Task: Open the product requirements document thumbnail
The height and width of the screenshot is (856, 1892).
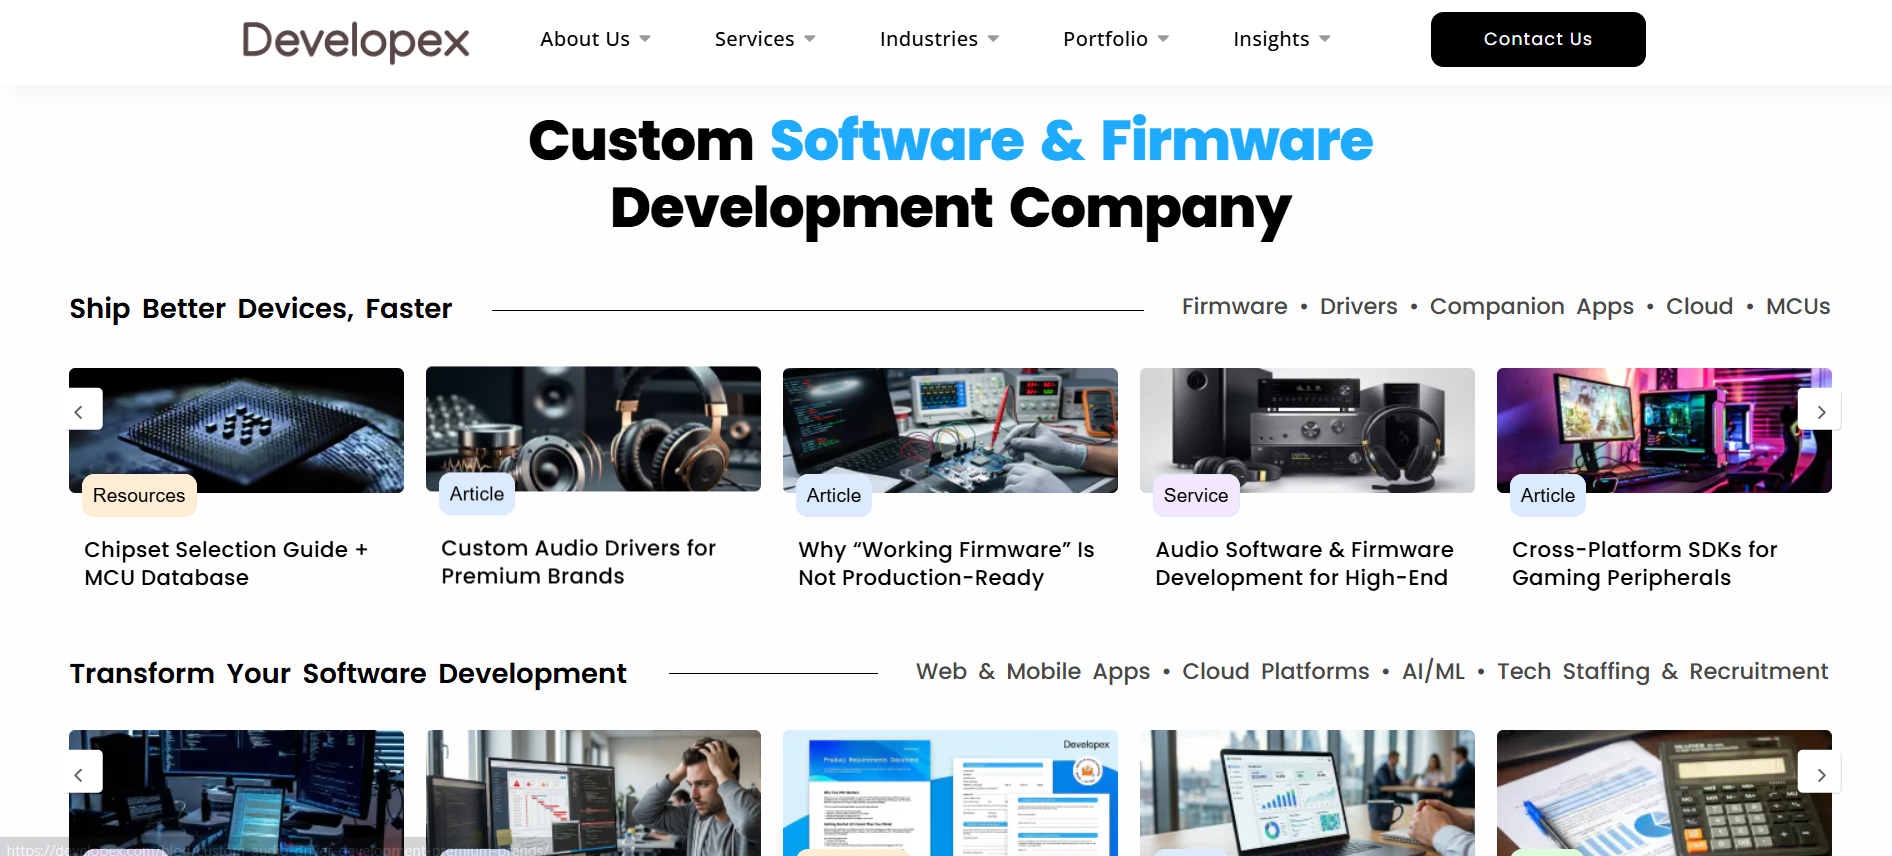Action: 950,793
